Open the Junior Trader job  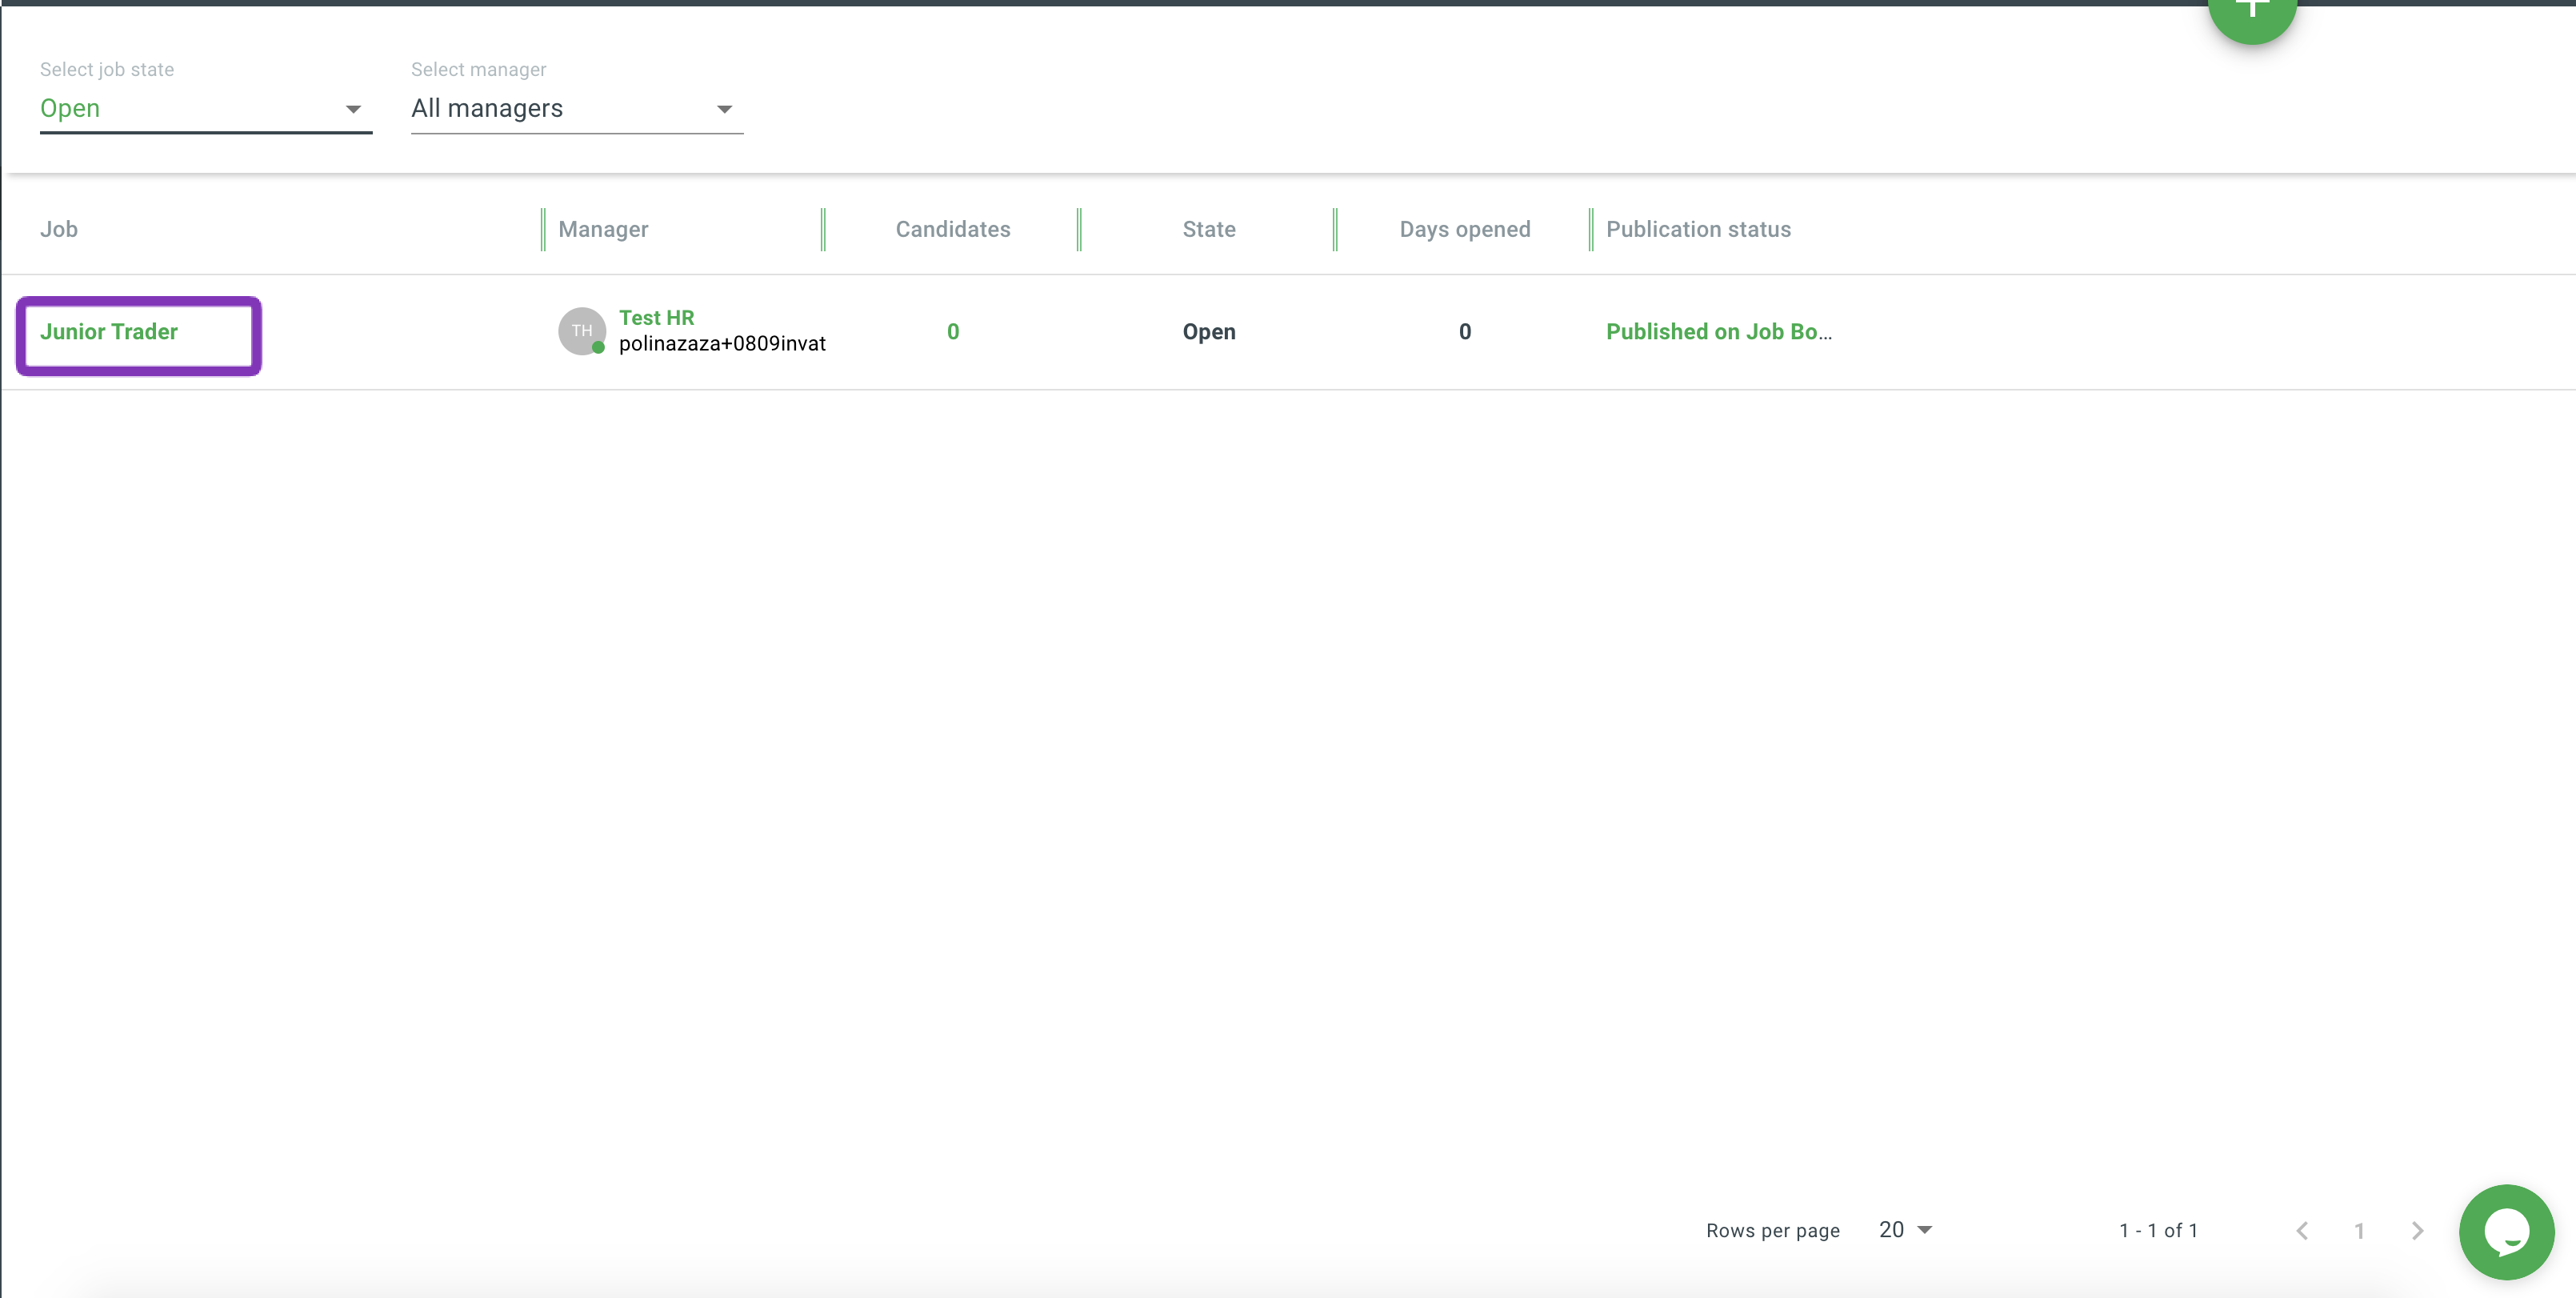[109, 332]
